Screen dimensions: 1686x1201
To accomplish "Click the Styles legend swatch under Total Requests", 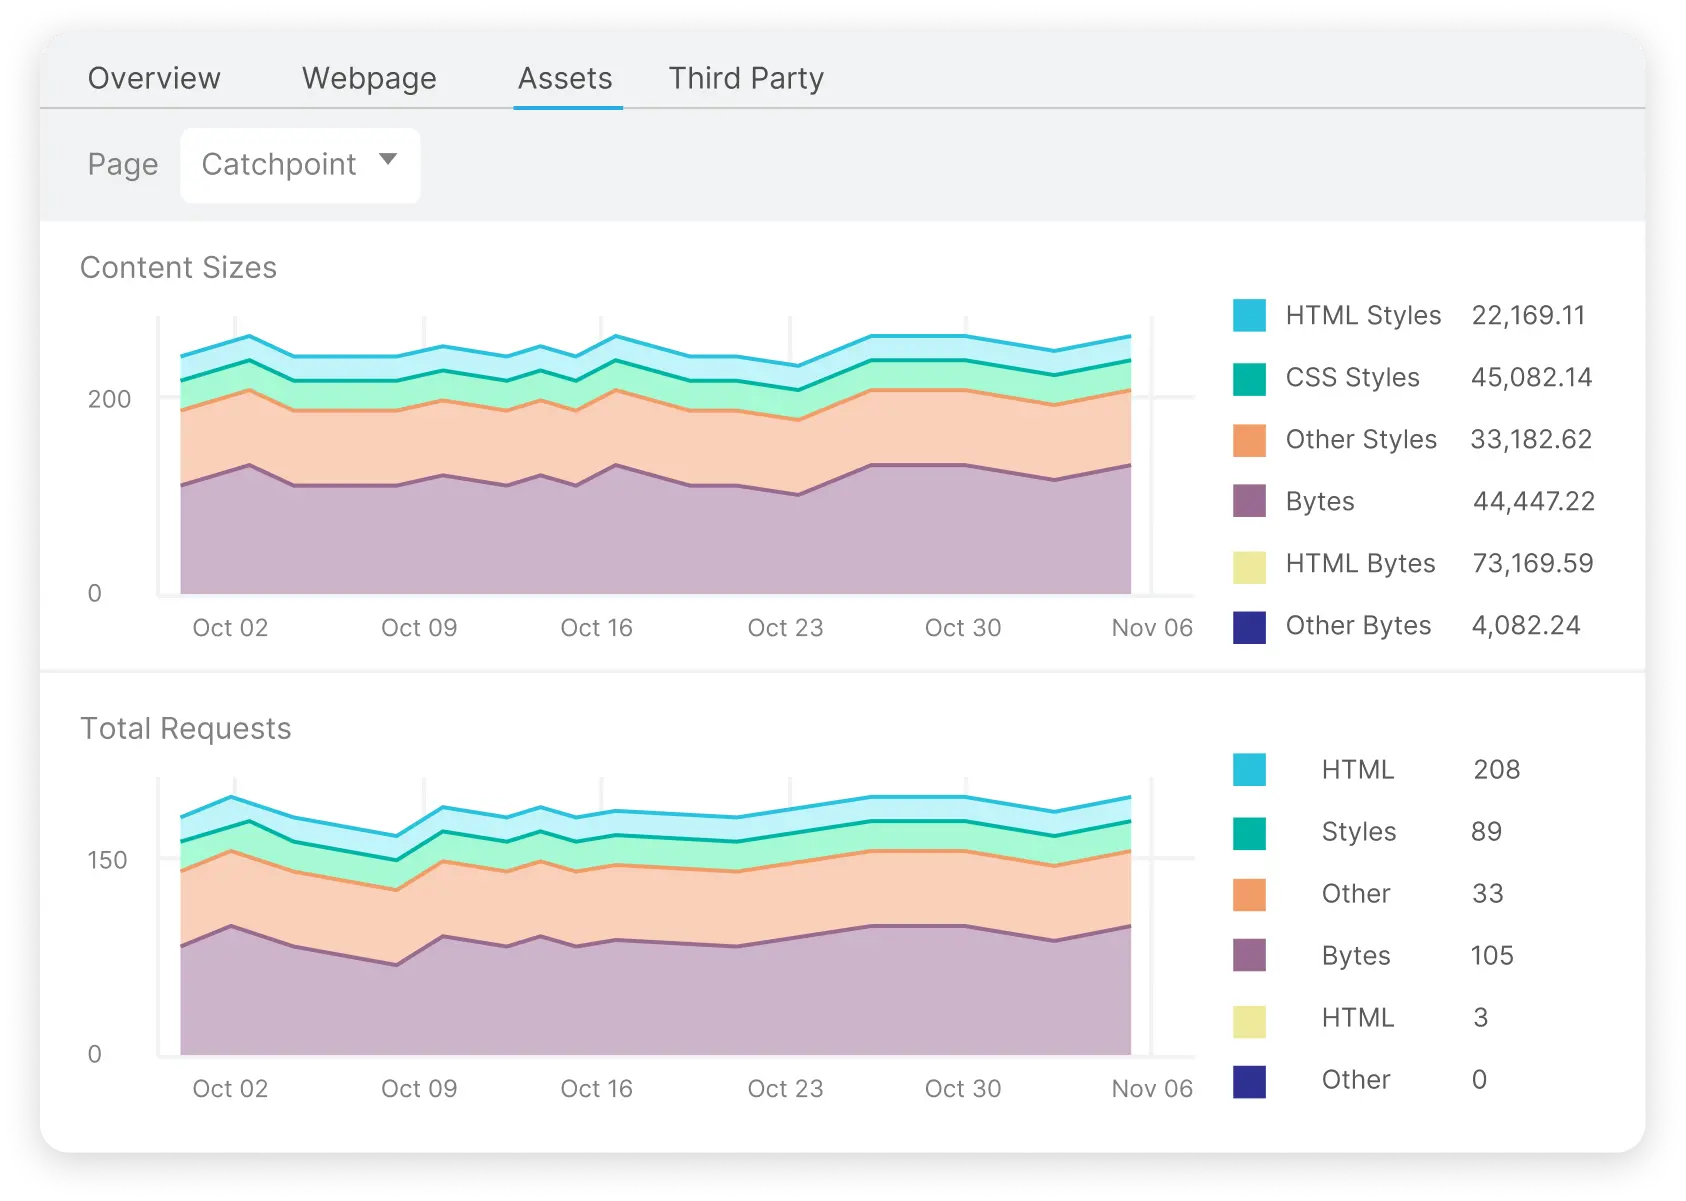I will [1248, 831].
